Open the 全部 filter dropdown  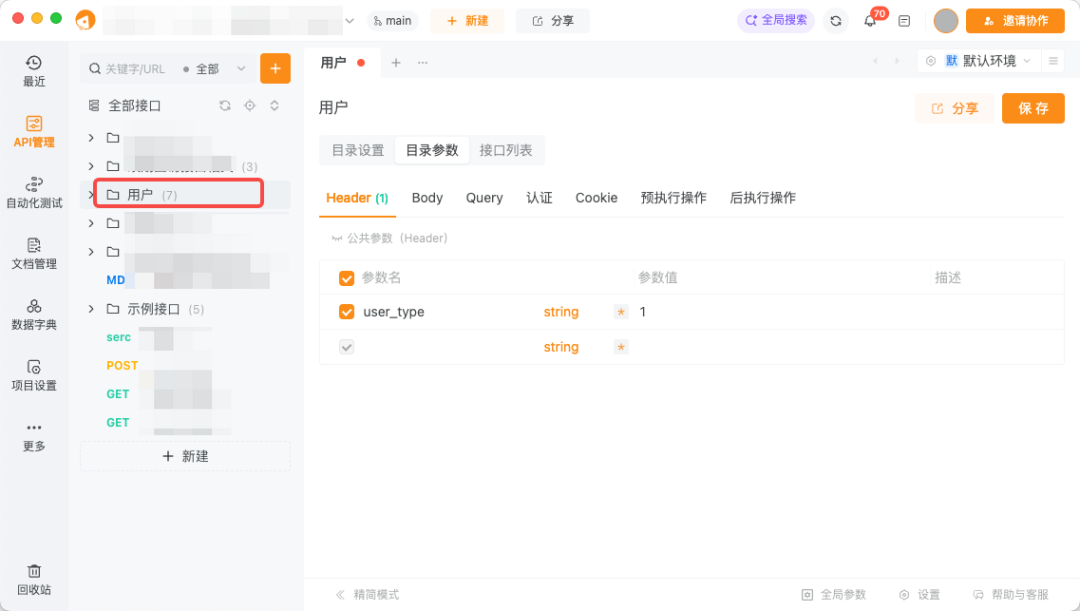pyautogui.click(x=214, y=69)
